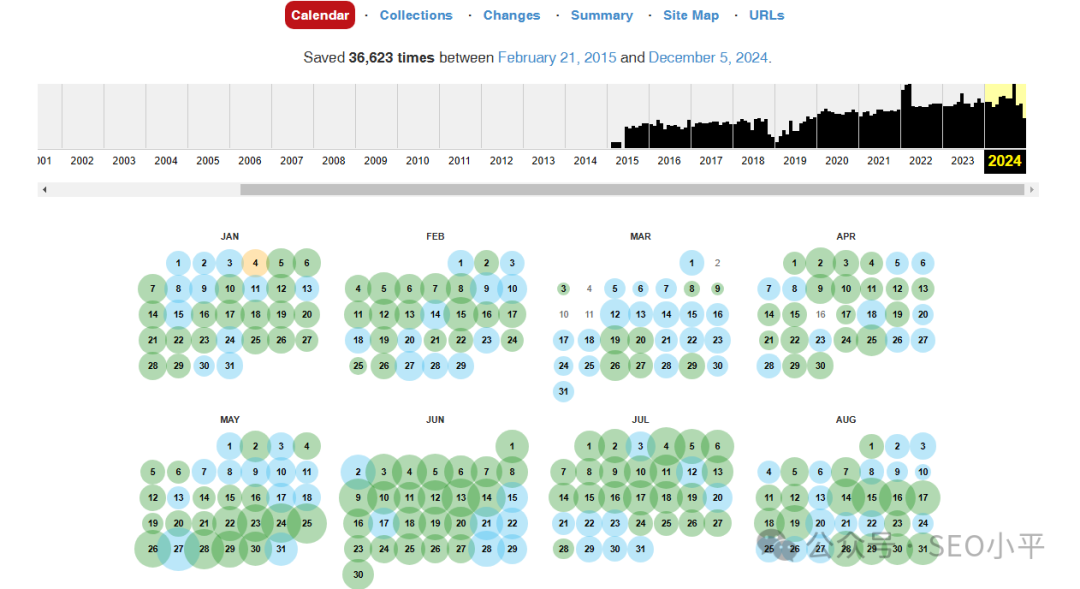Follow the February 21, 2015 link
Image resolution: width=1080 pixels, height=589 pixels.
click(557, 57)
